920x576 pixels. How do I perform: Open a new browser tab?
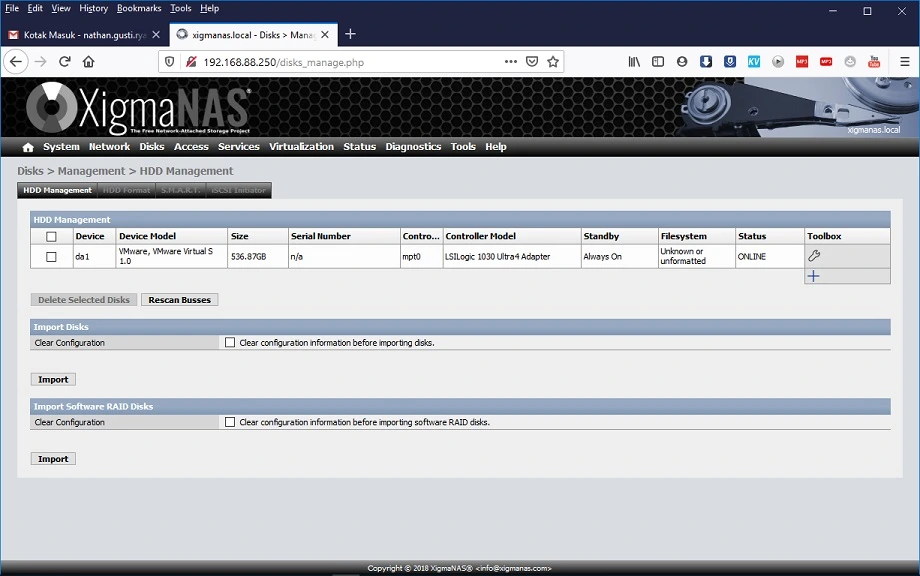350,35
